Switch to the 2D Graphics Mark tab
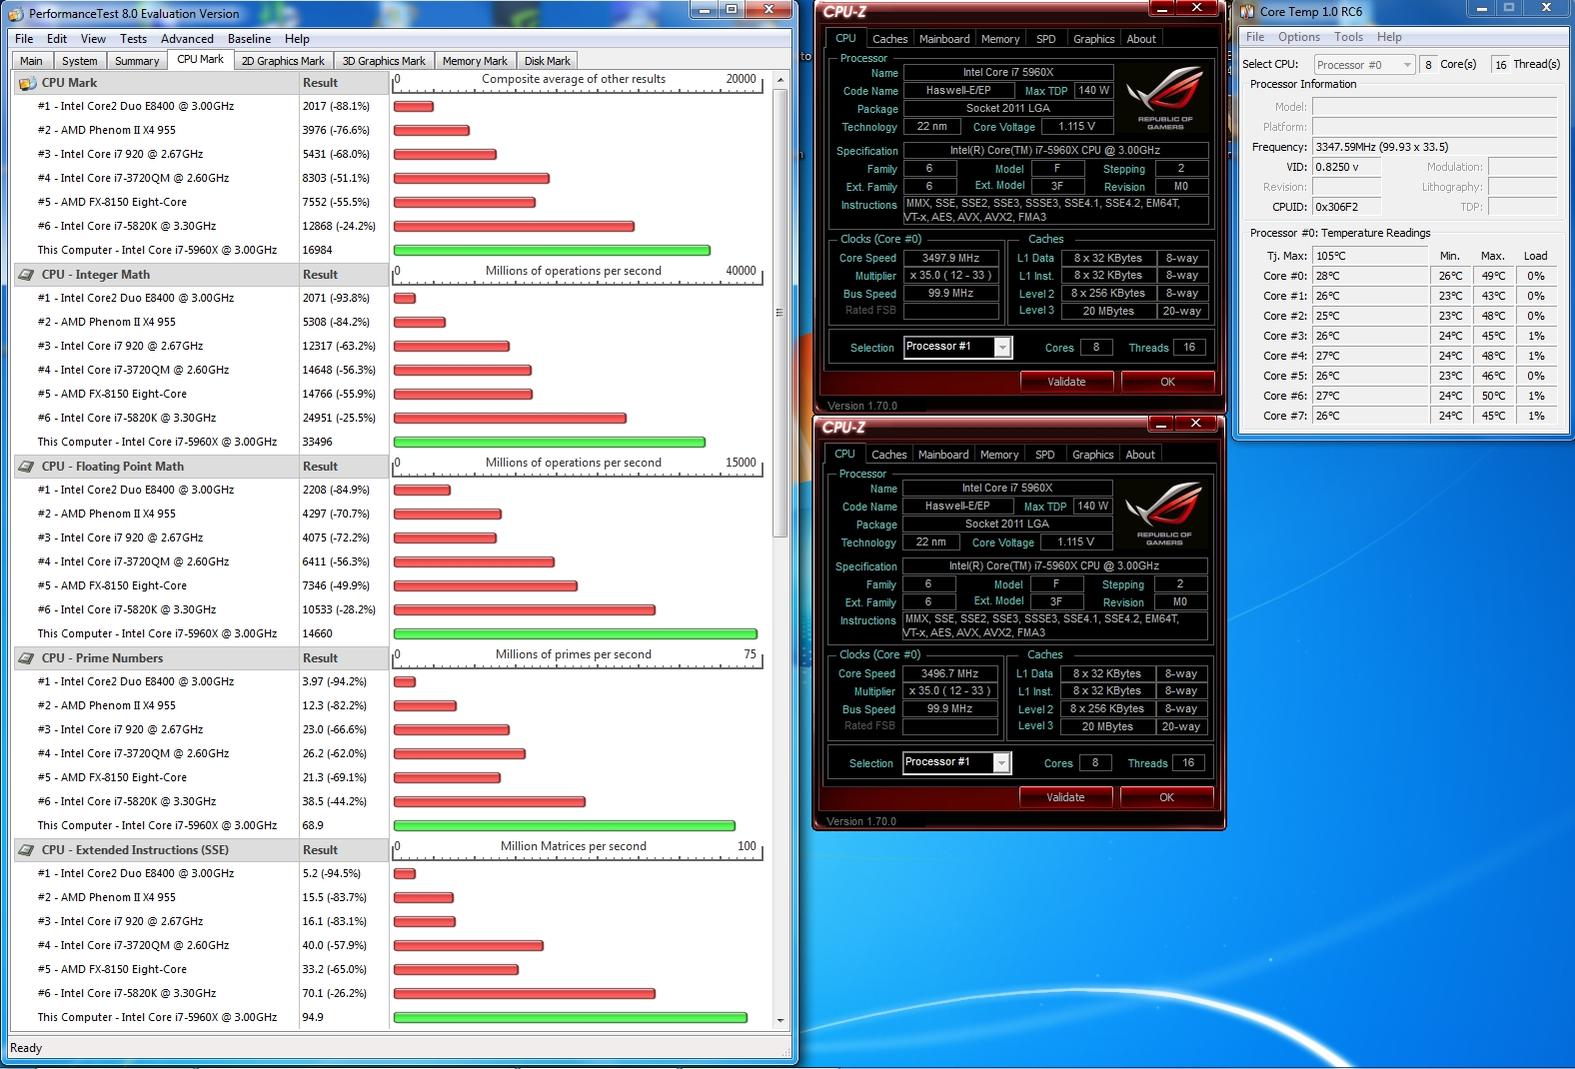The height and width of the screenshot is (1069, 1575). (283, 61)
